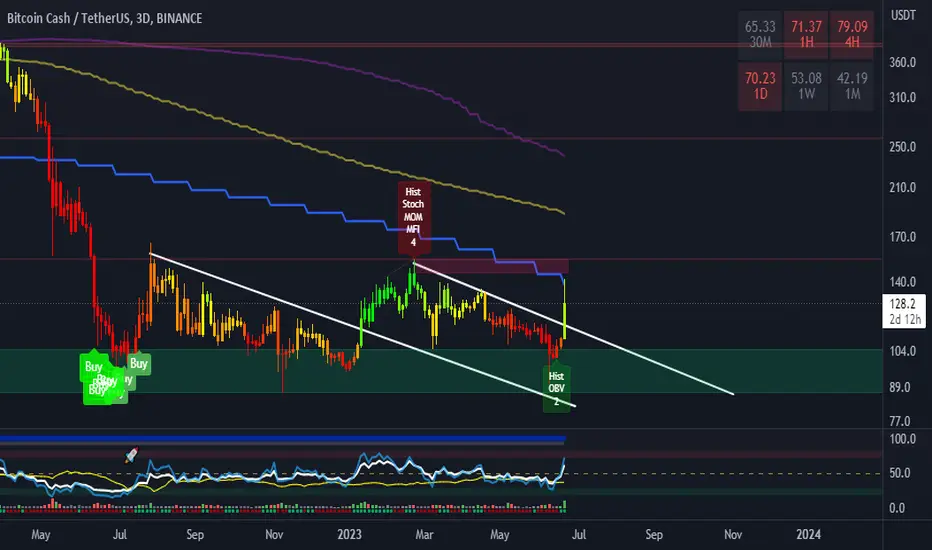Select the green Hist OBV 2 signal label
The height and width of the screenshot is (550, 932).
pos(556,388)
